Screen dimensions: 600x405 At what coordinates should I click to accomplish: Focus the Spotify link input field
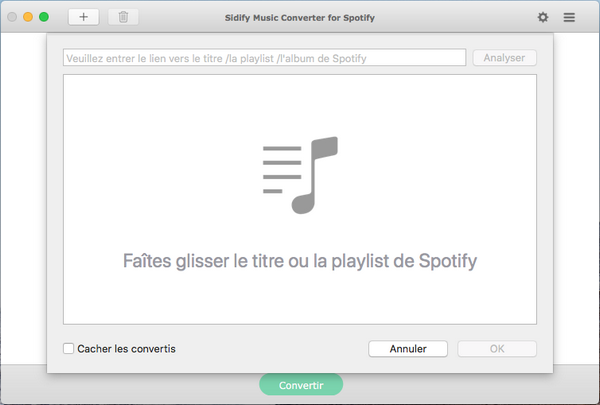coord(264,58)
